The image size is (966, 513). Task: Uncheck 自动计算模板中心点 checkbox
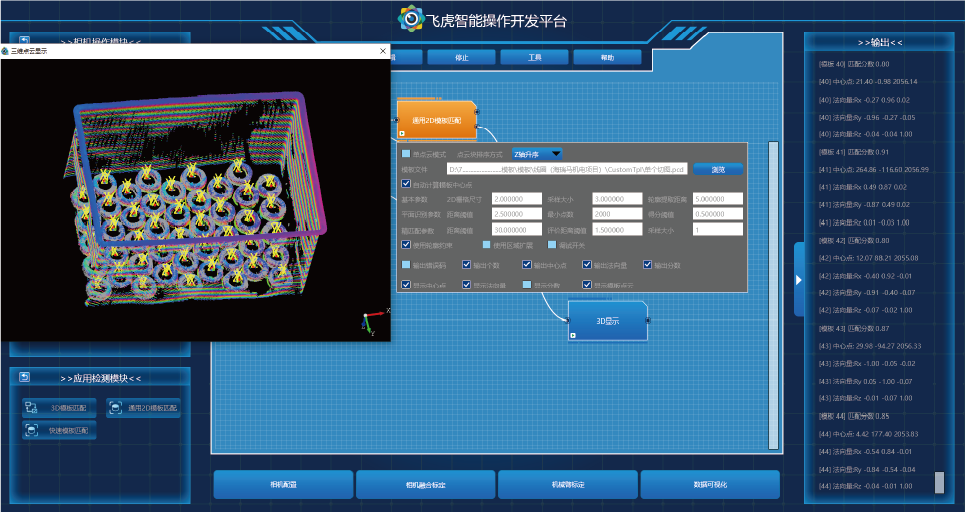click(405, 184)
